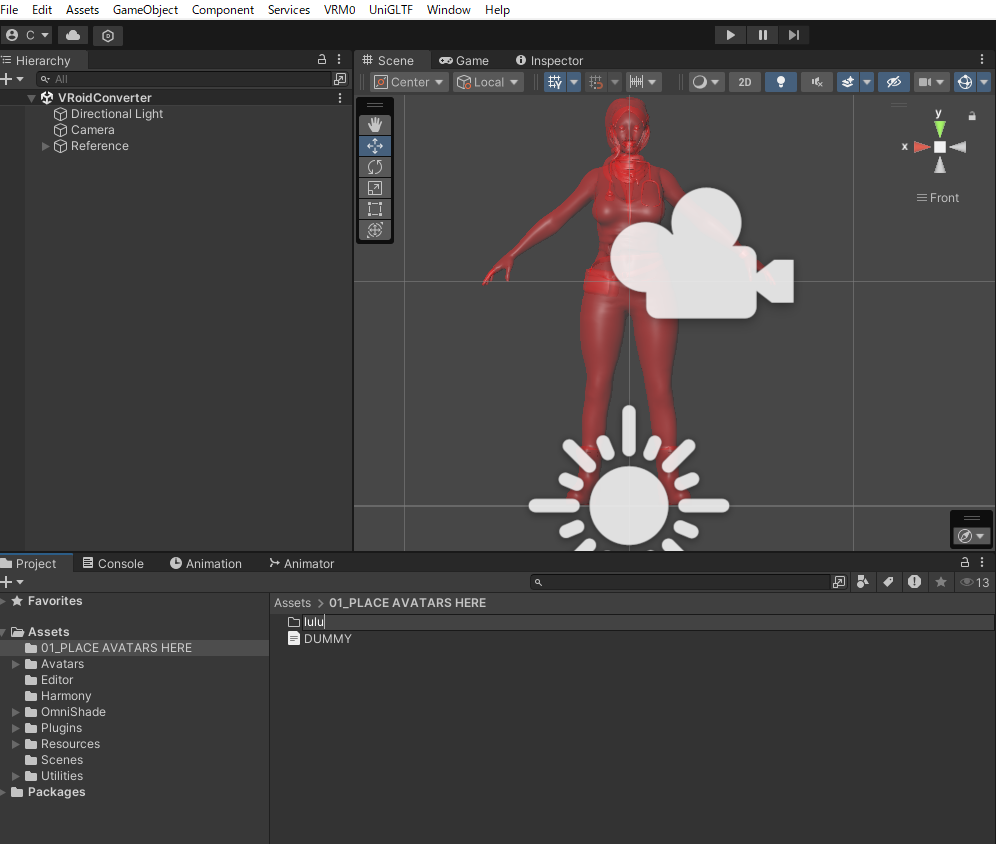
Task: Toggle 2D view mode in Scene
Action: tap(745, 82)
